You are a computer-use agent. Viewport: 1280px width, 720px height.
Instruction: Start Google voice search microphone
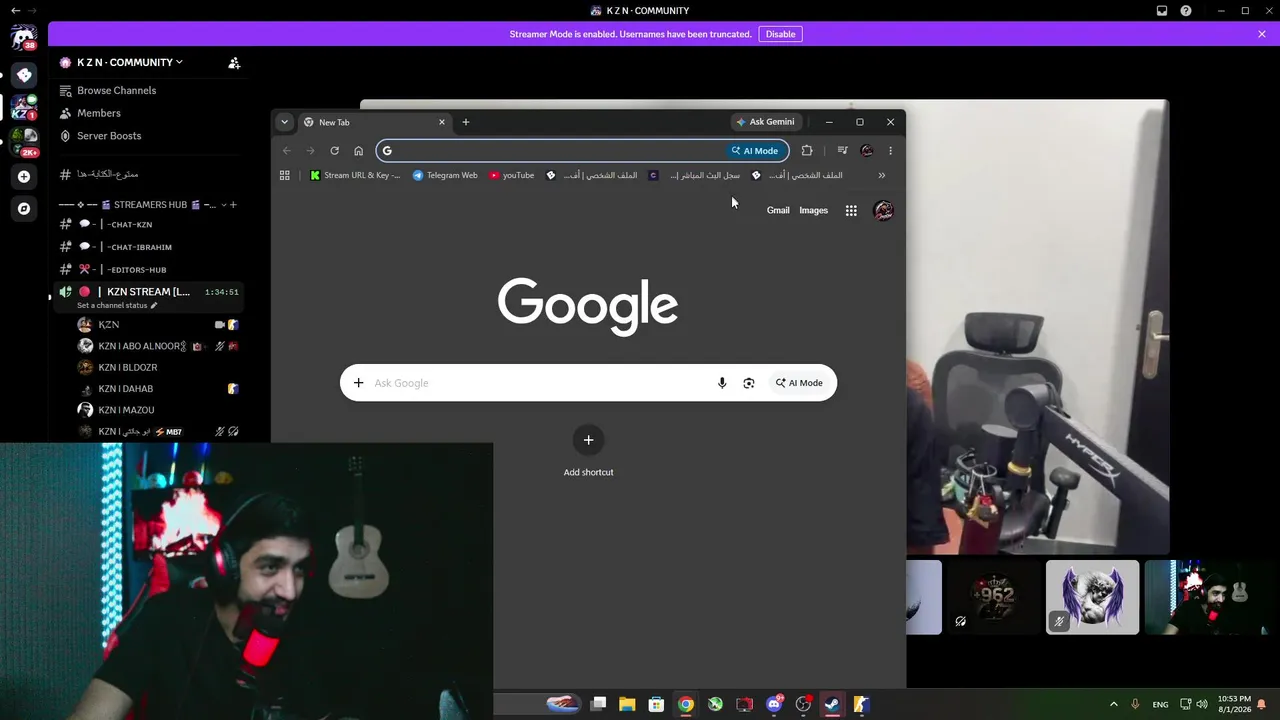point(722,383)
